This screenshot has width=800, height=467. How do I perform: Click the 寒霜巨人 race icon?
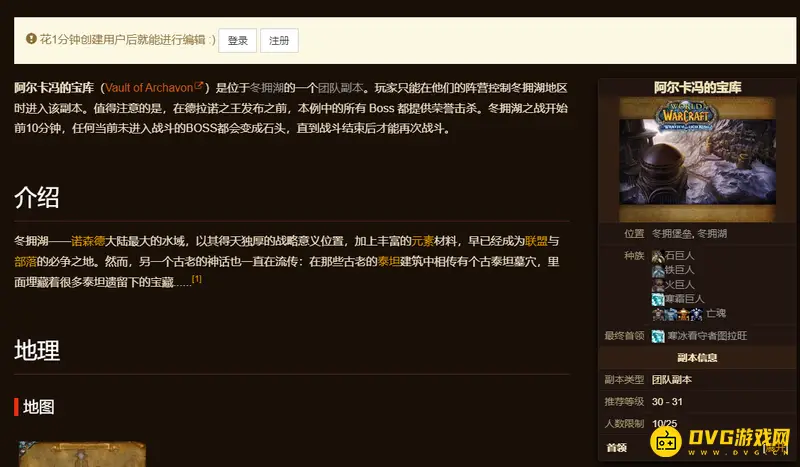pos(658,299)
